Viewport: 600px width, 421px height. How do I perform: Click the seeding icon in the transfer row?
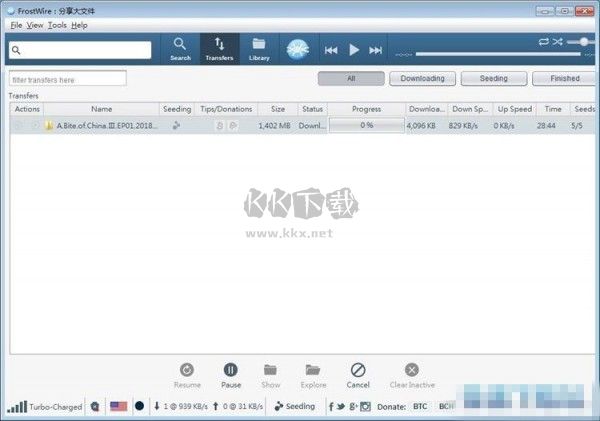pyautogui.click(x=176, y=125)
